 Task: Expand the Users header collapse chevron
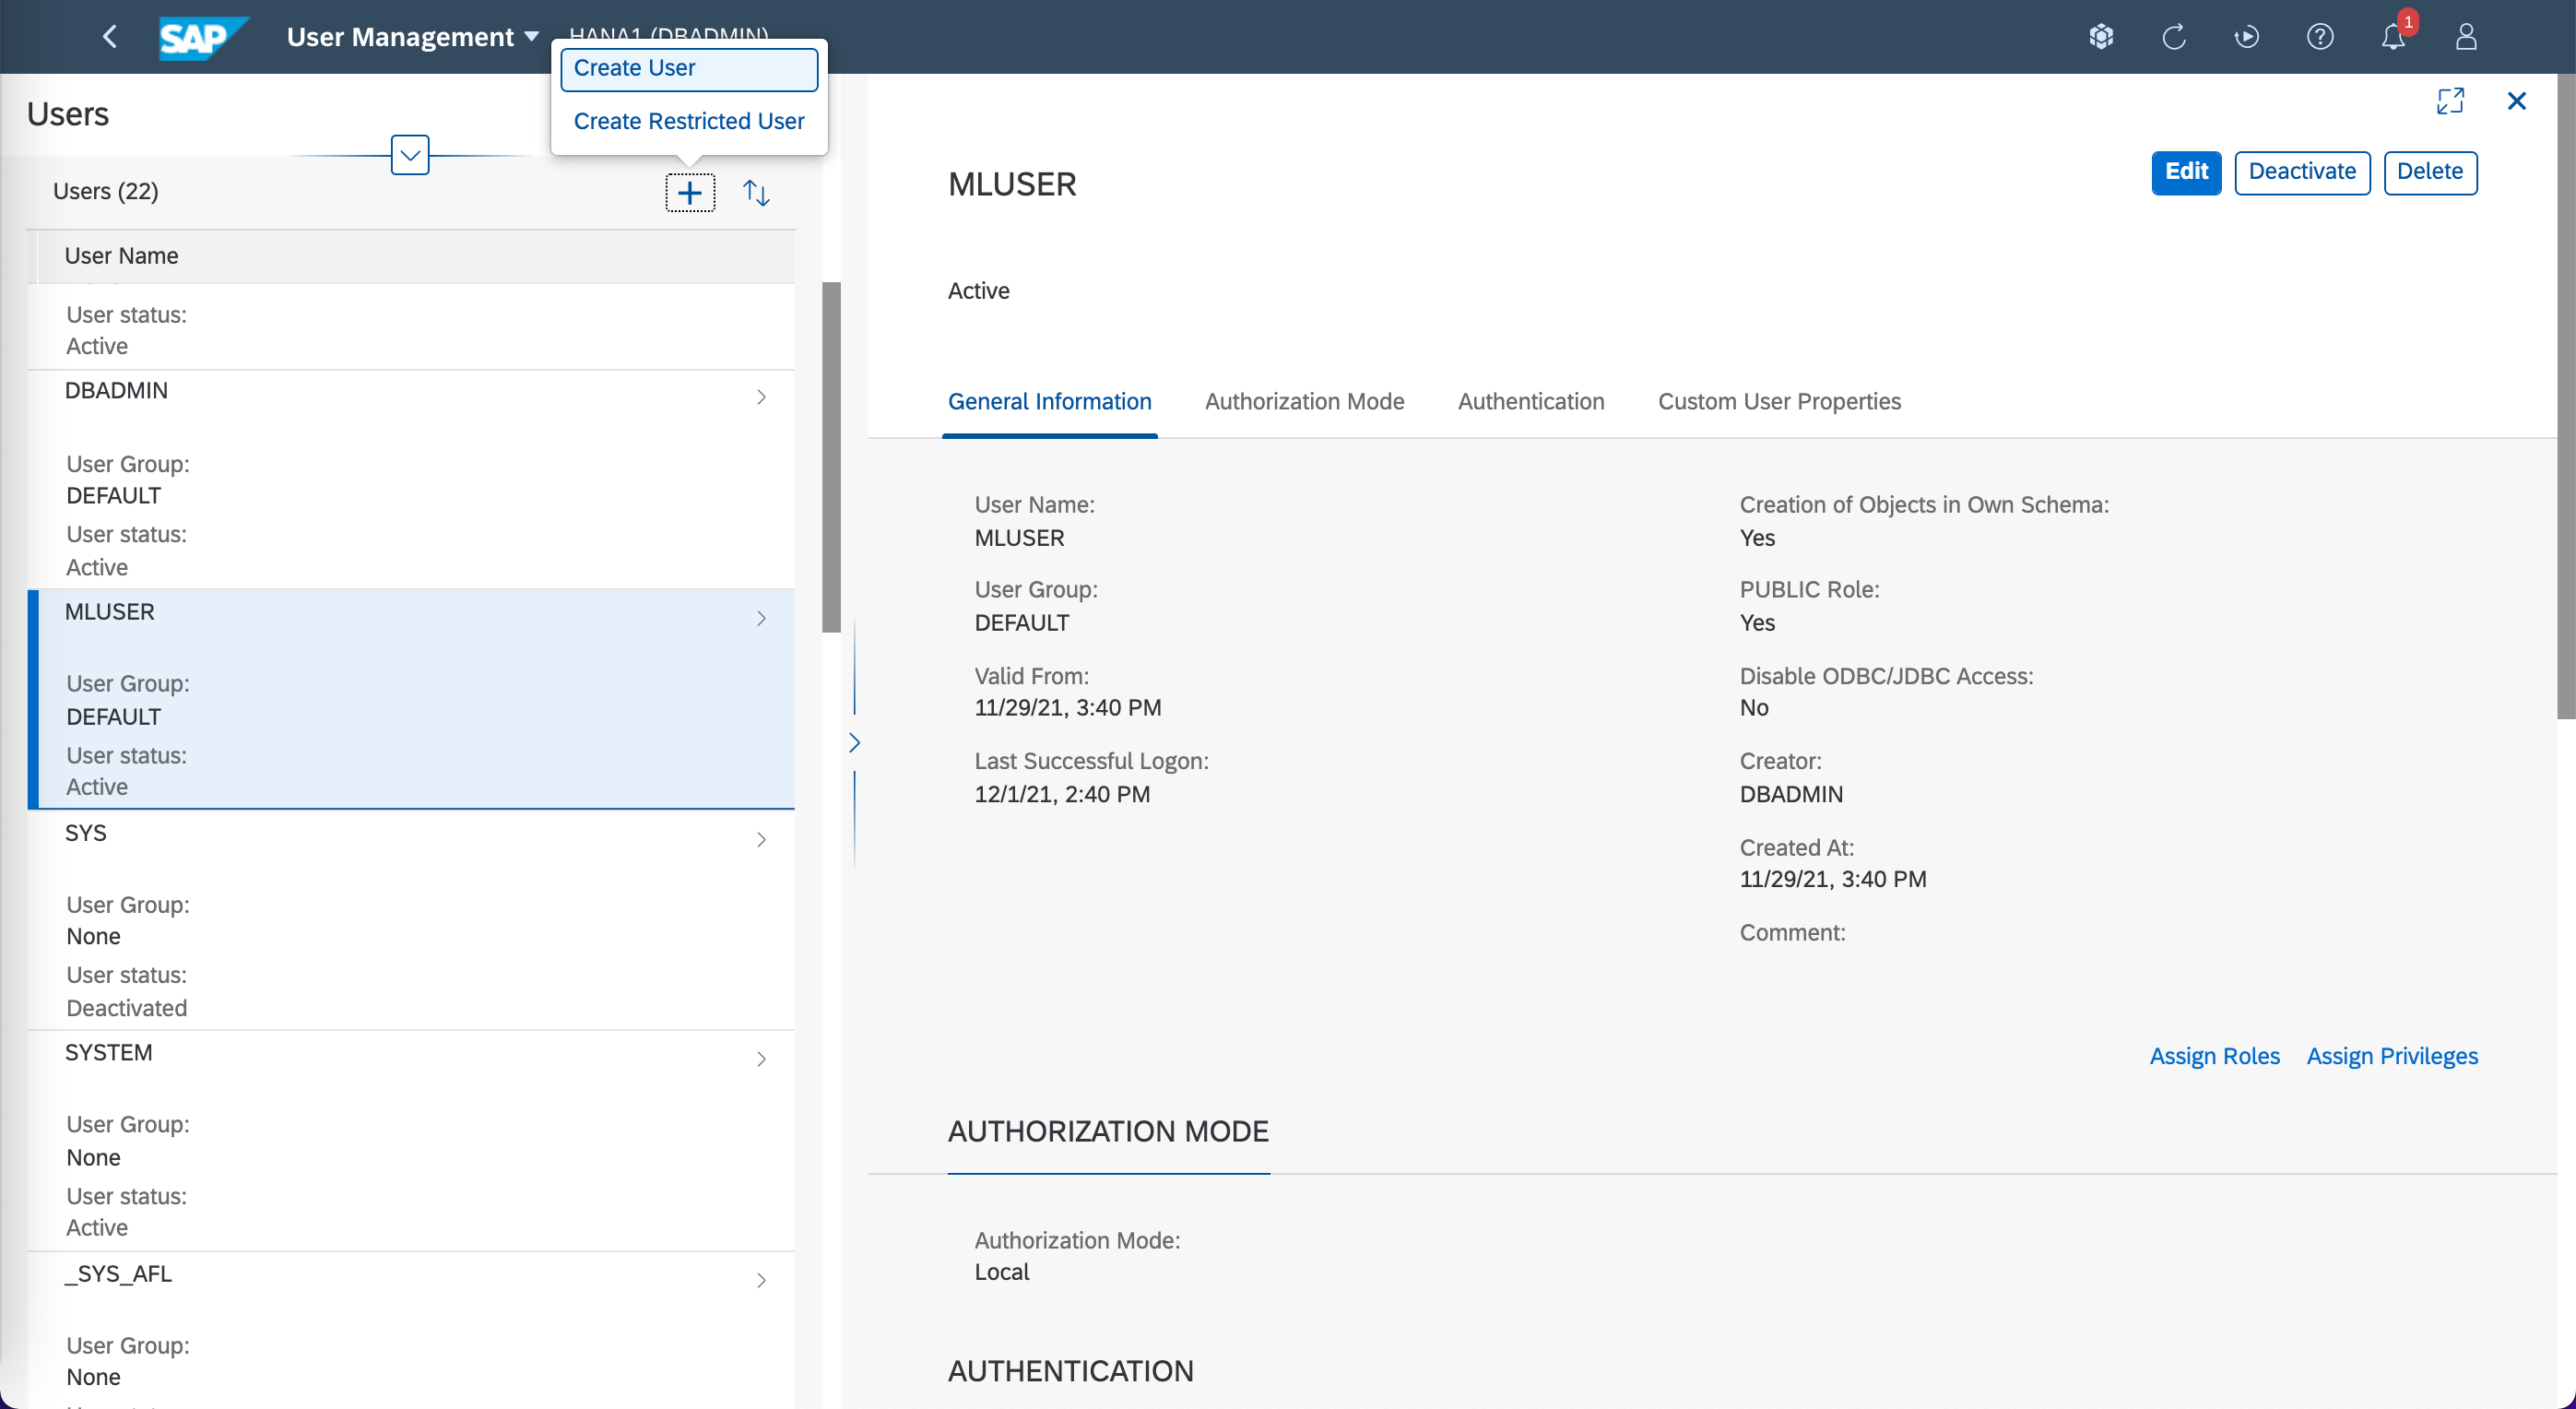pyautogui.click(x=410, y=155)
